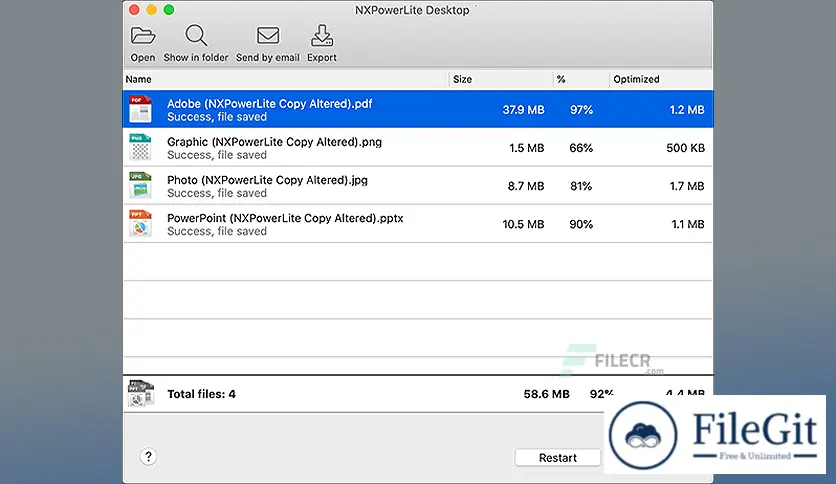Click the 90% reduction value
The image size is (836, 484).
click(581, 224)
